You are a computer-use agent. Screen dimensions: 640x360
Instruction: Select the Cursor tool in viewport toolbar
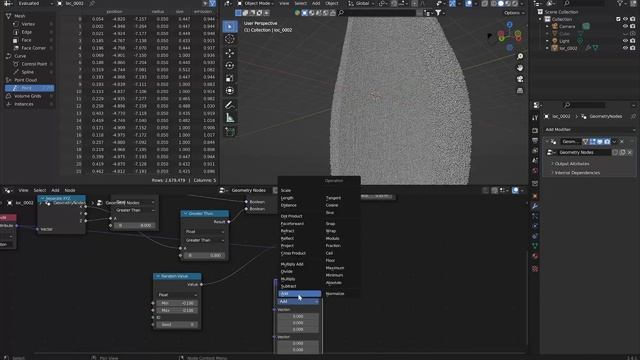point(230,39)
